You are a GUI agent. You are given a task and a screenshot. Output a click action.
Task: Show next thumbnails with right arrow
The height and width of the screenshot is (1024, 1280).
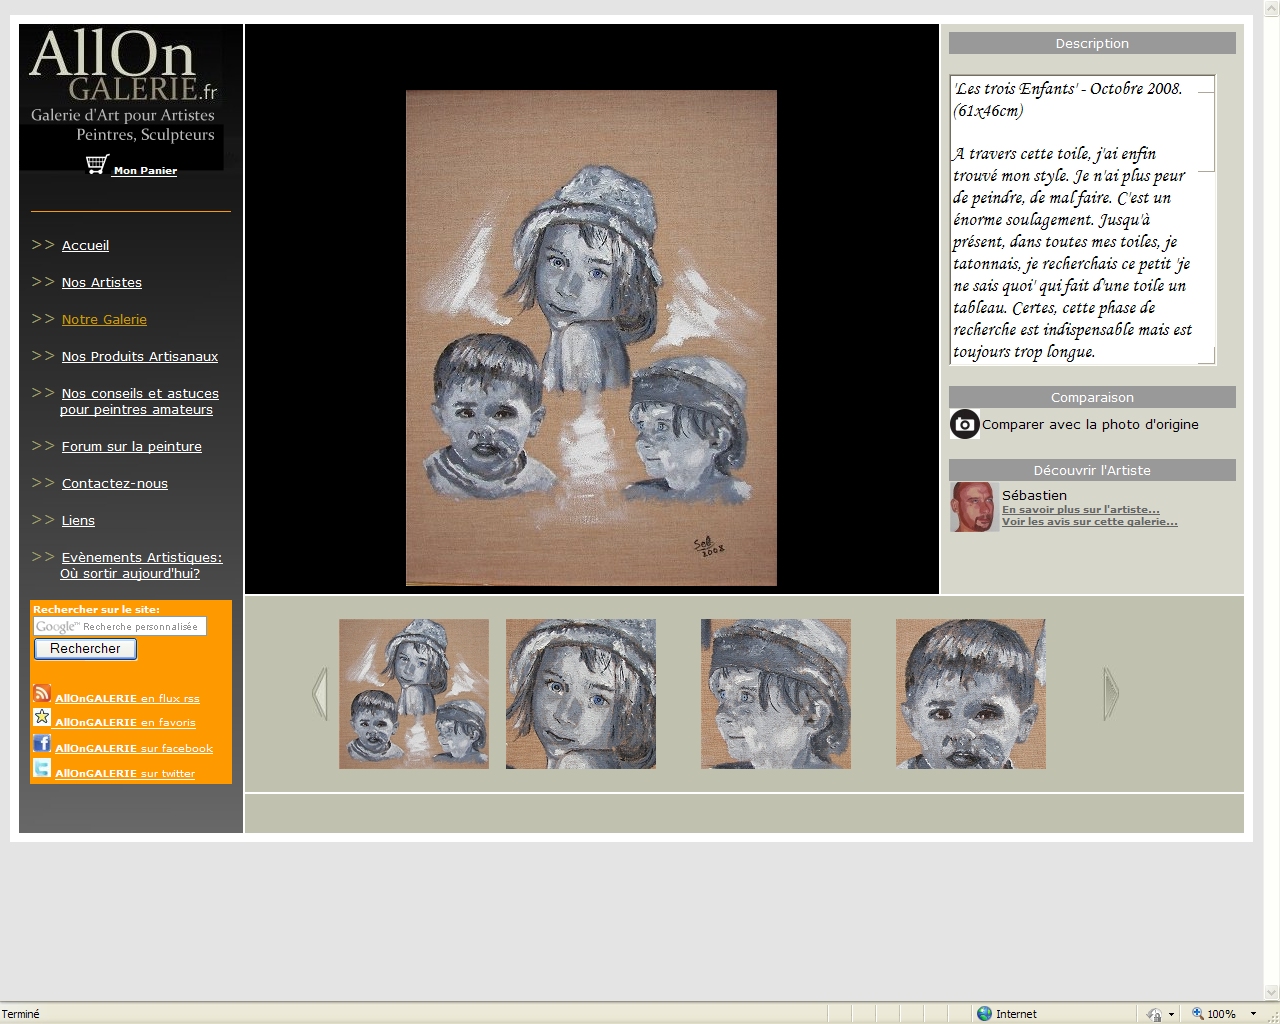(x=1110, y=694)
